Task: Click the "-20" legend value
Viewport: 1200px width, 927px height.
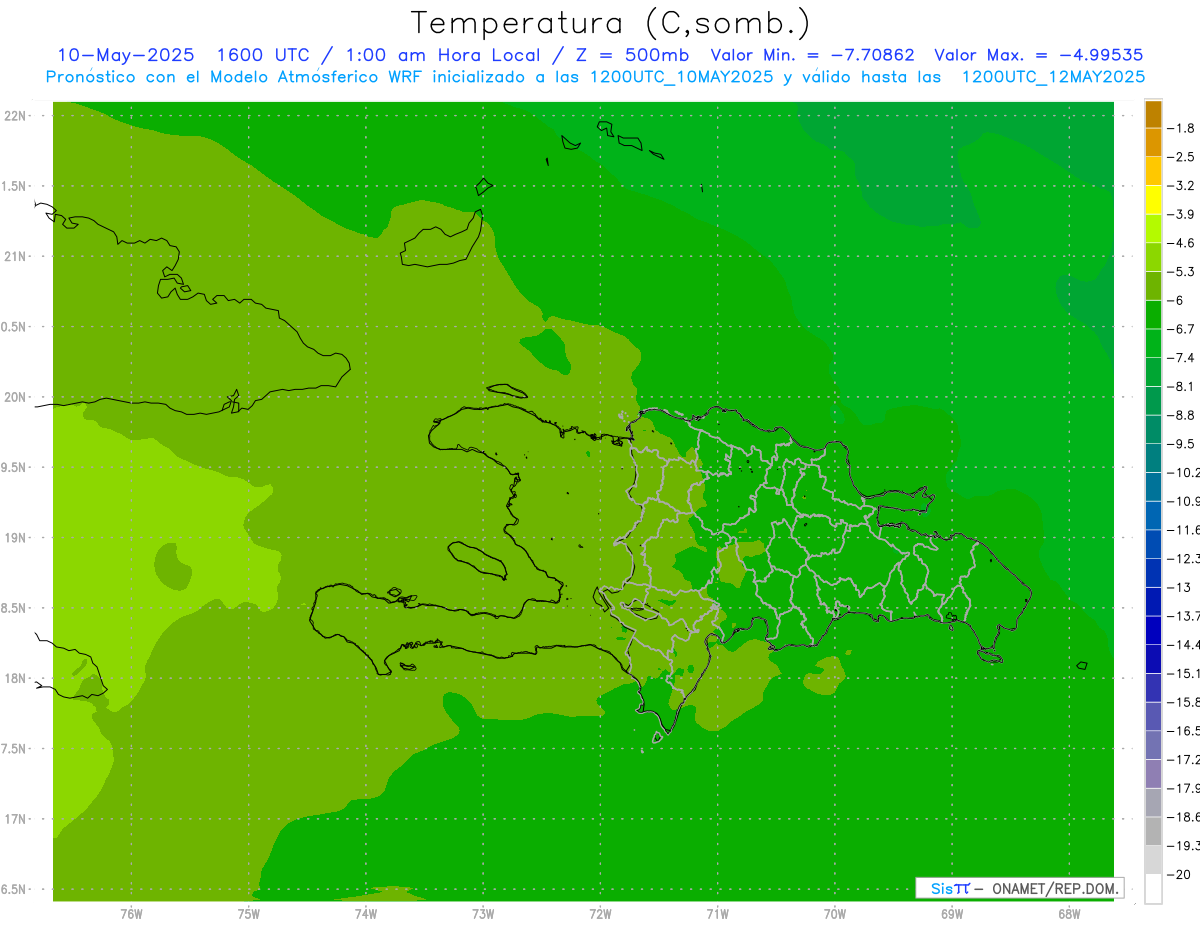Action: click(1179, 874)
